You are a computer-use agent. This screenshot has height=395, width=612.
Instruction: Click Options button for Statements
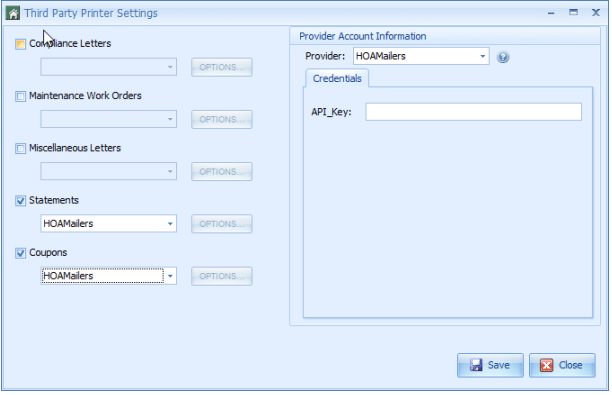[222, 224]
